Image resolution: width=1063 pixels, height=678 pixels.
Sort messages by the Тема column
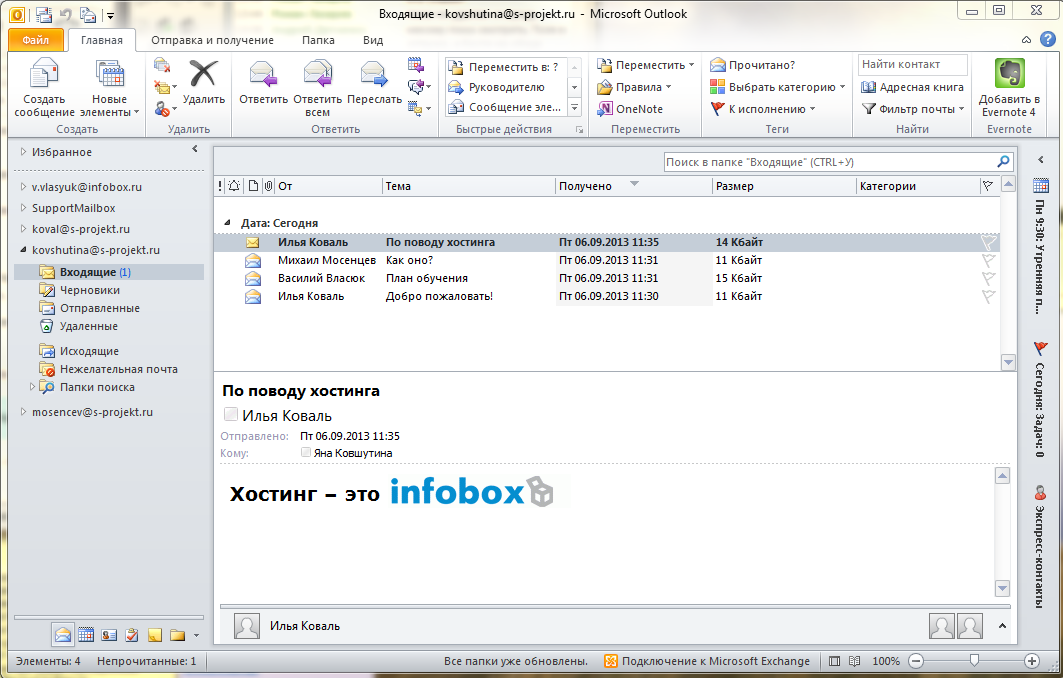(x=468, y=186)
